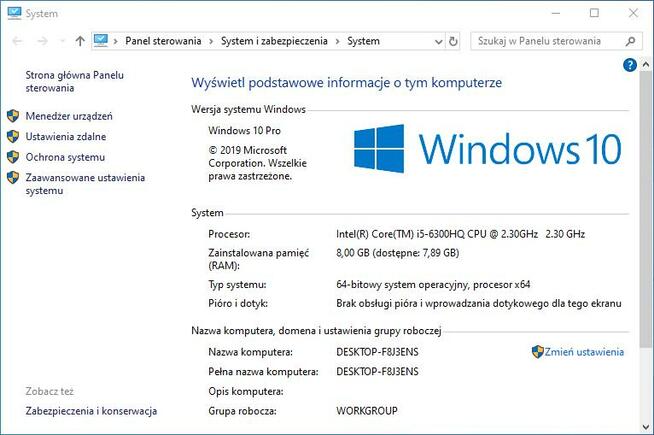Click the Forward navigation arrow
The width and height of the screenshot is (654, 435).
tap(42, 41)
